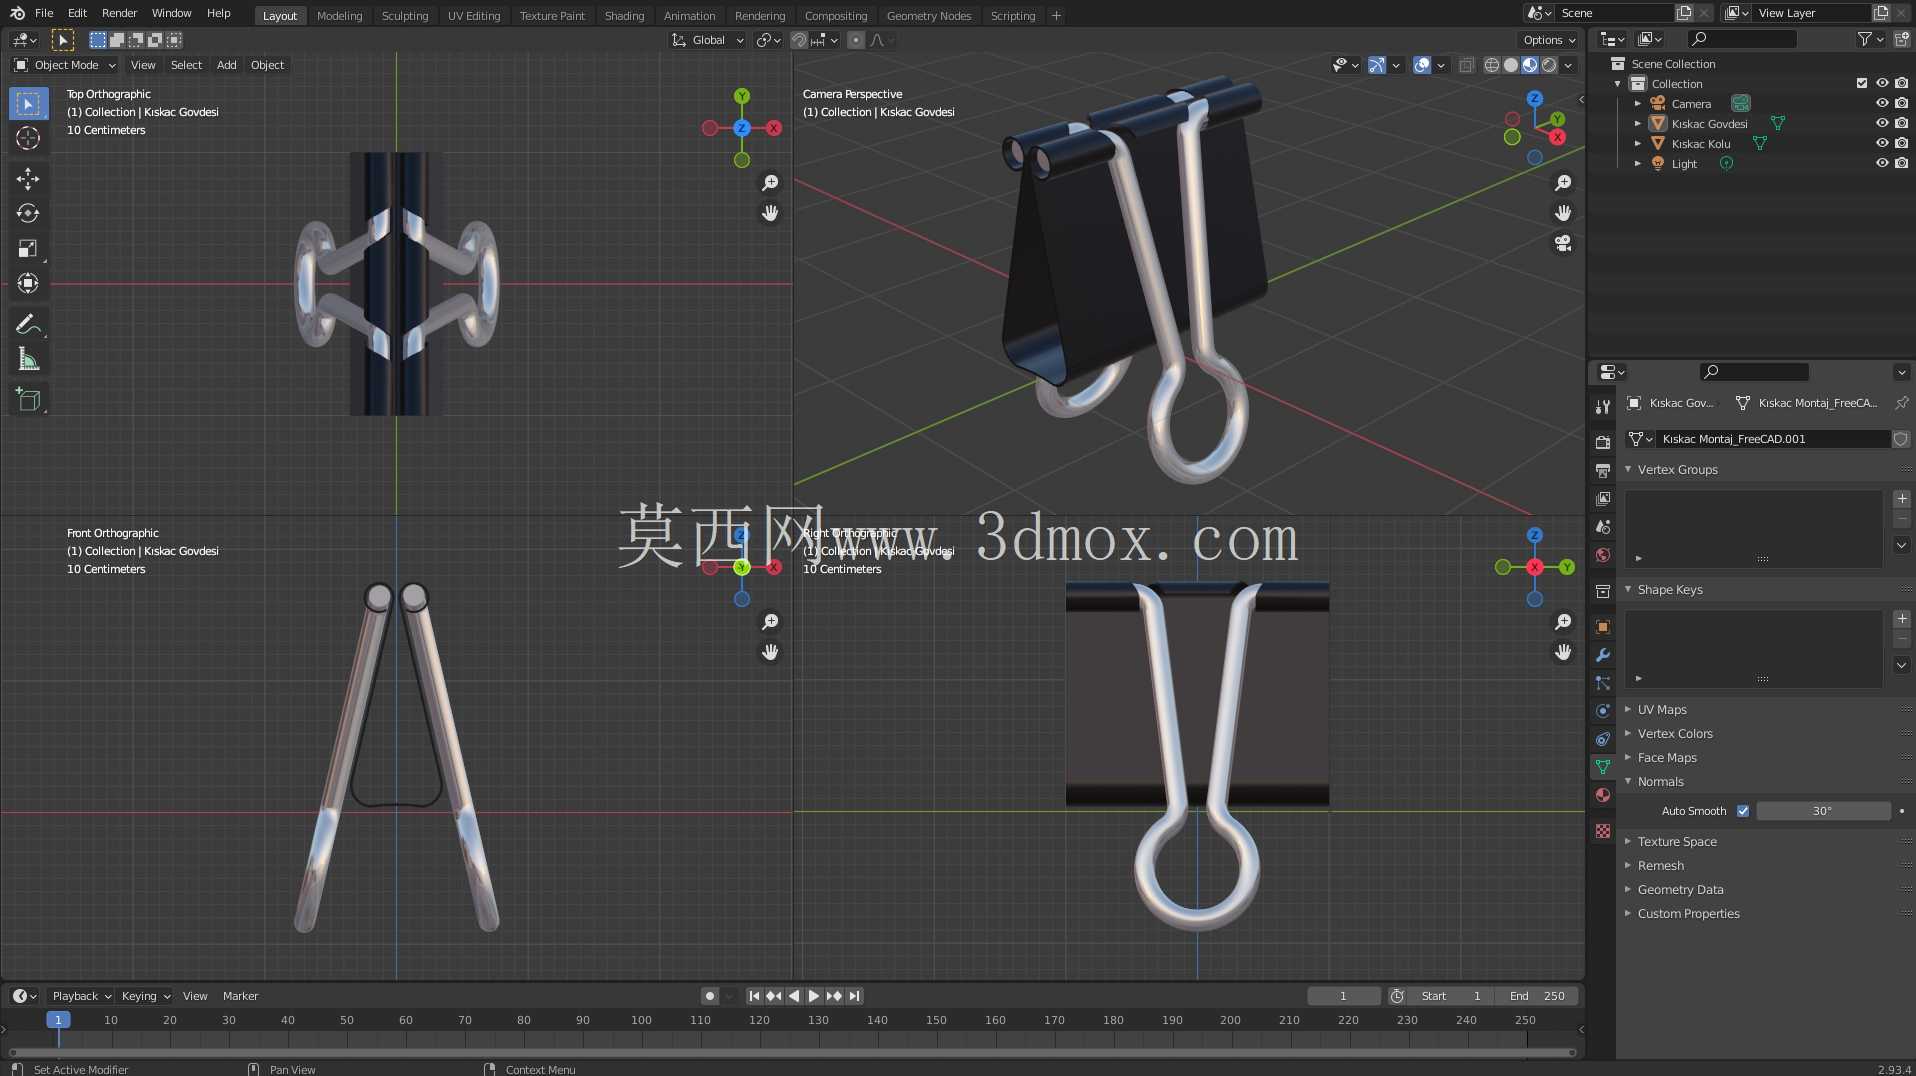The image size is (1916, 1076).
Task: Collapse the Normals panel
Action: tap(1628, 781)
